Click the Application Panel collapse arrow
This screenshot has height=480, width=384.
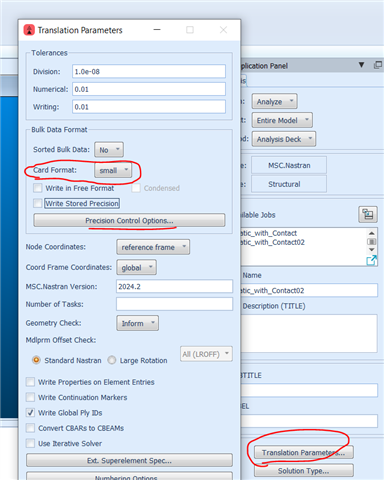[x=361, y=65]
